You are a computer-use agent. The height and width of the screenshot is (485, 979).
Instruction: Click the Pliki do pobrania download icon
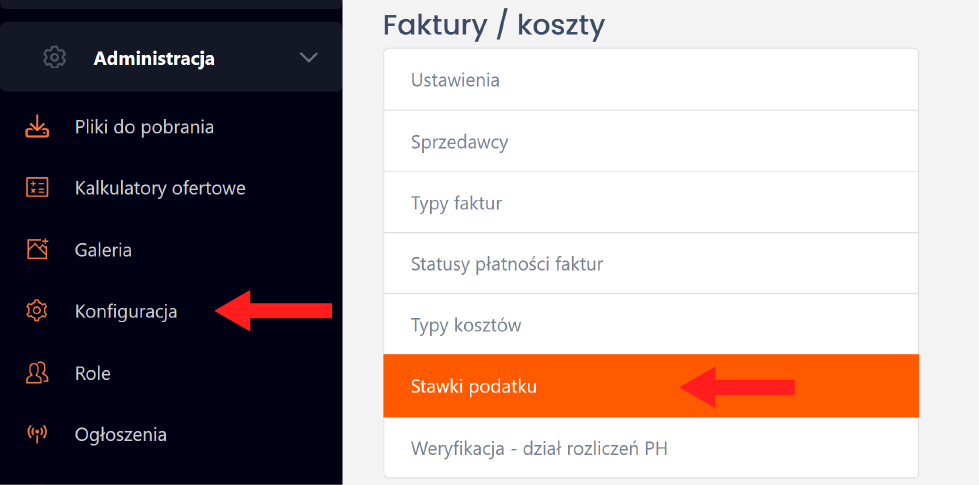[x=37, y=126]
